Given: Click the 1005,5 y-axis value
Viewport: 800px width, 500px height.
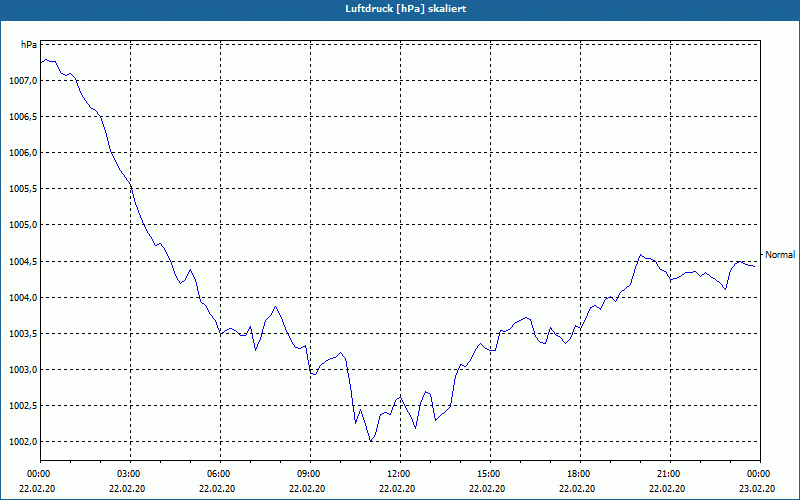Looking at the screenshot, I should tap(23, 189).
